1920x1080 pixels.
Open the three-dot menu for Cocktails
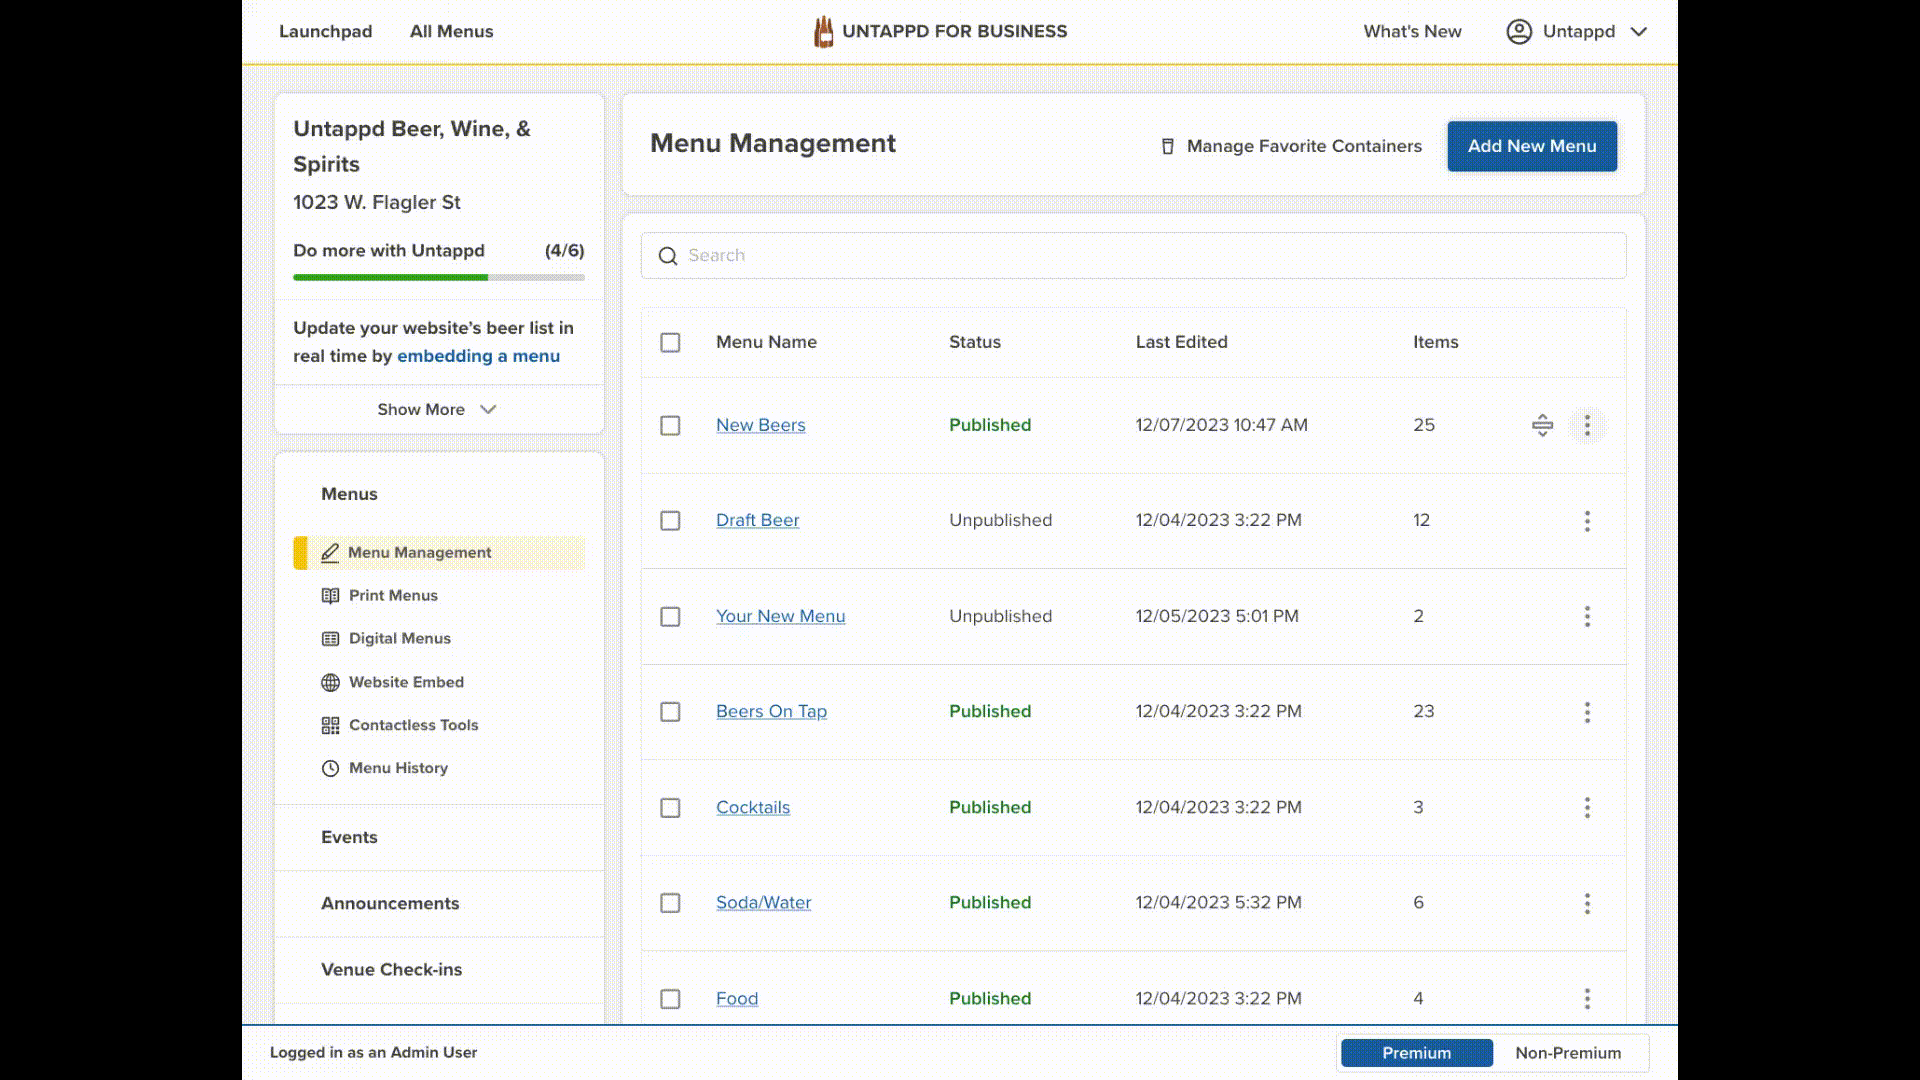coord(1588,807)
